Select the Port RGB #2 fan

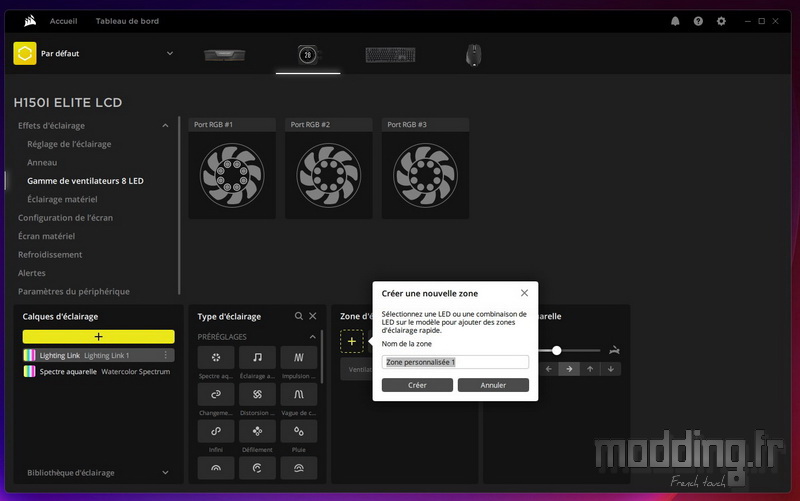[329, 175]
